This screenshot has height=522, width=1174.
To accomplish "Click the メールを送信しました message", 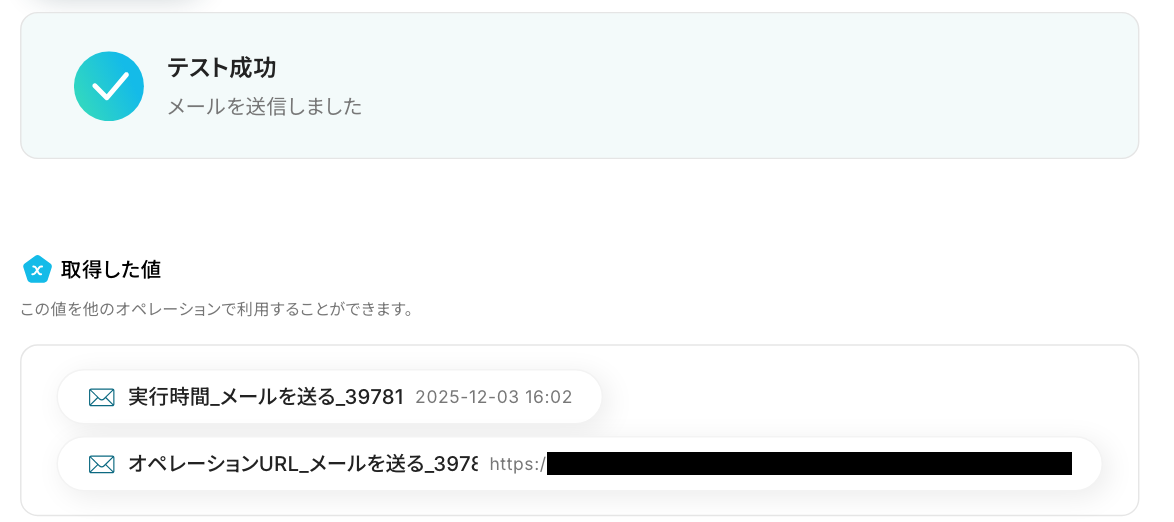I will tap(264, 106).
